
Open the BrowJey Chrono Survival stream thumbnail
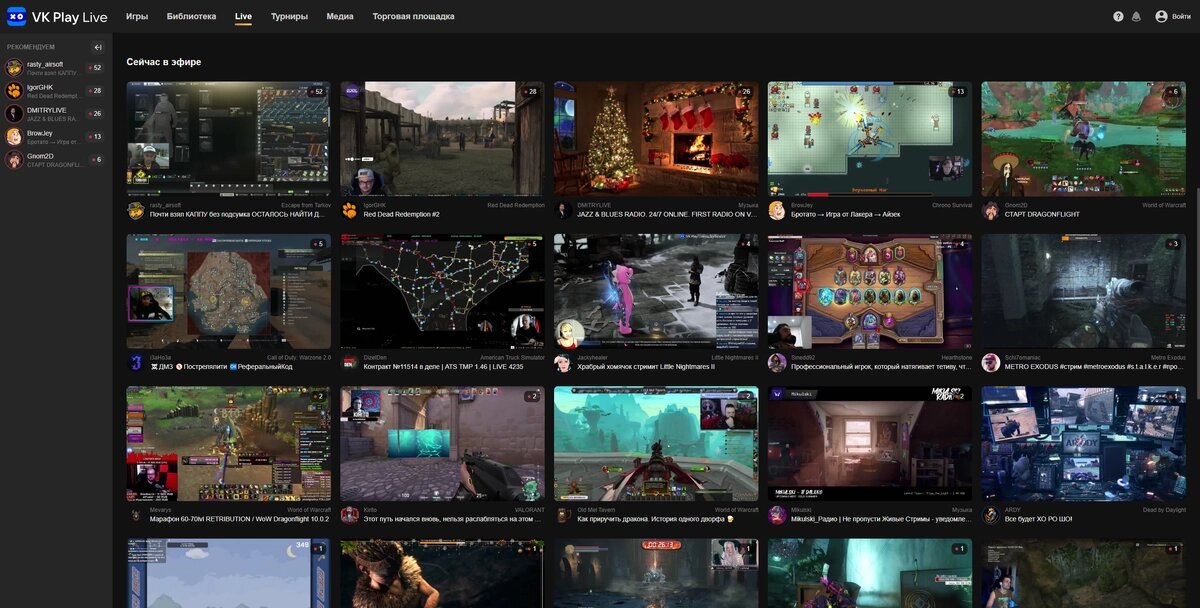[x=870, y=139]
